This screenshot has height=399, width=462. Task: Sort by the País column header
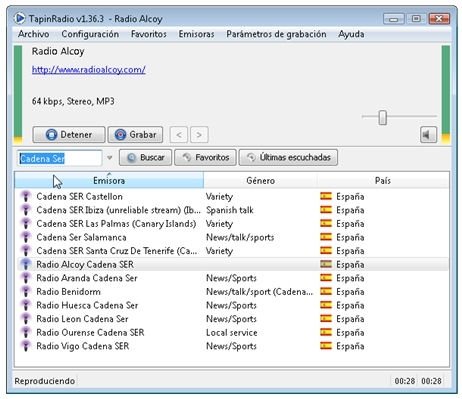pyautogui.click(x=383, y=180)
